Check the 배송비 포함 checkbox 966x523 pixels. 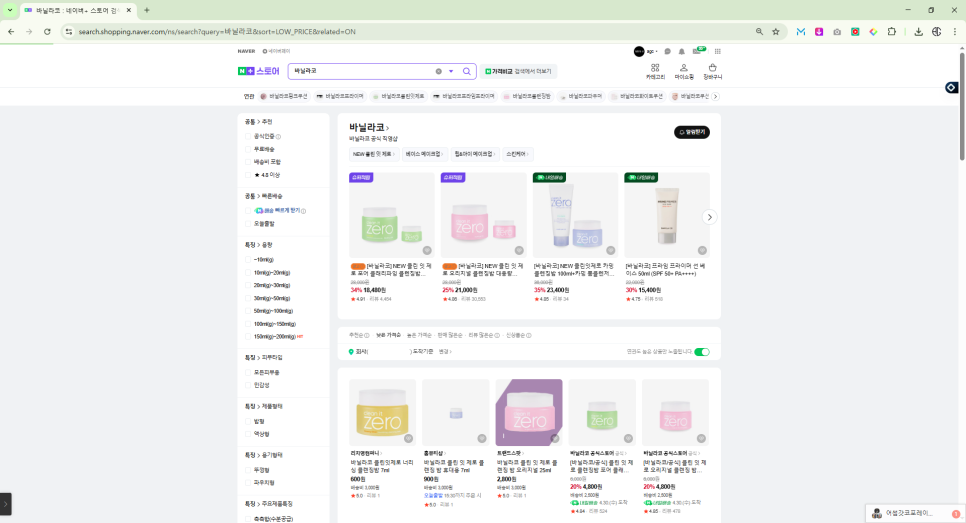coord(248,162)
